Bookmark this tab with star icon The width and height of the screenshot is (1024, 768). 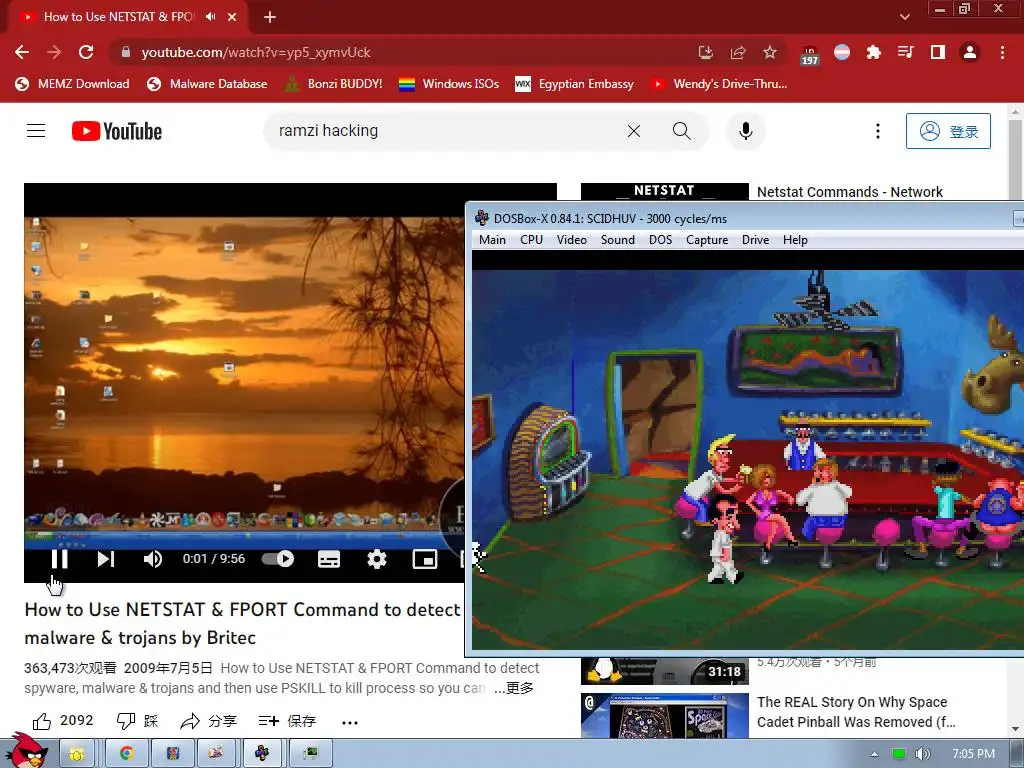tap(770, 52)
